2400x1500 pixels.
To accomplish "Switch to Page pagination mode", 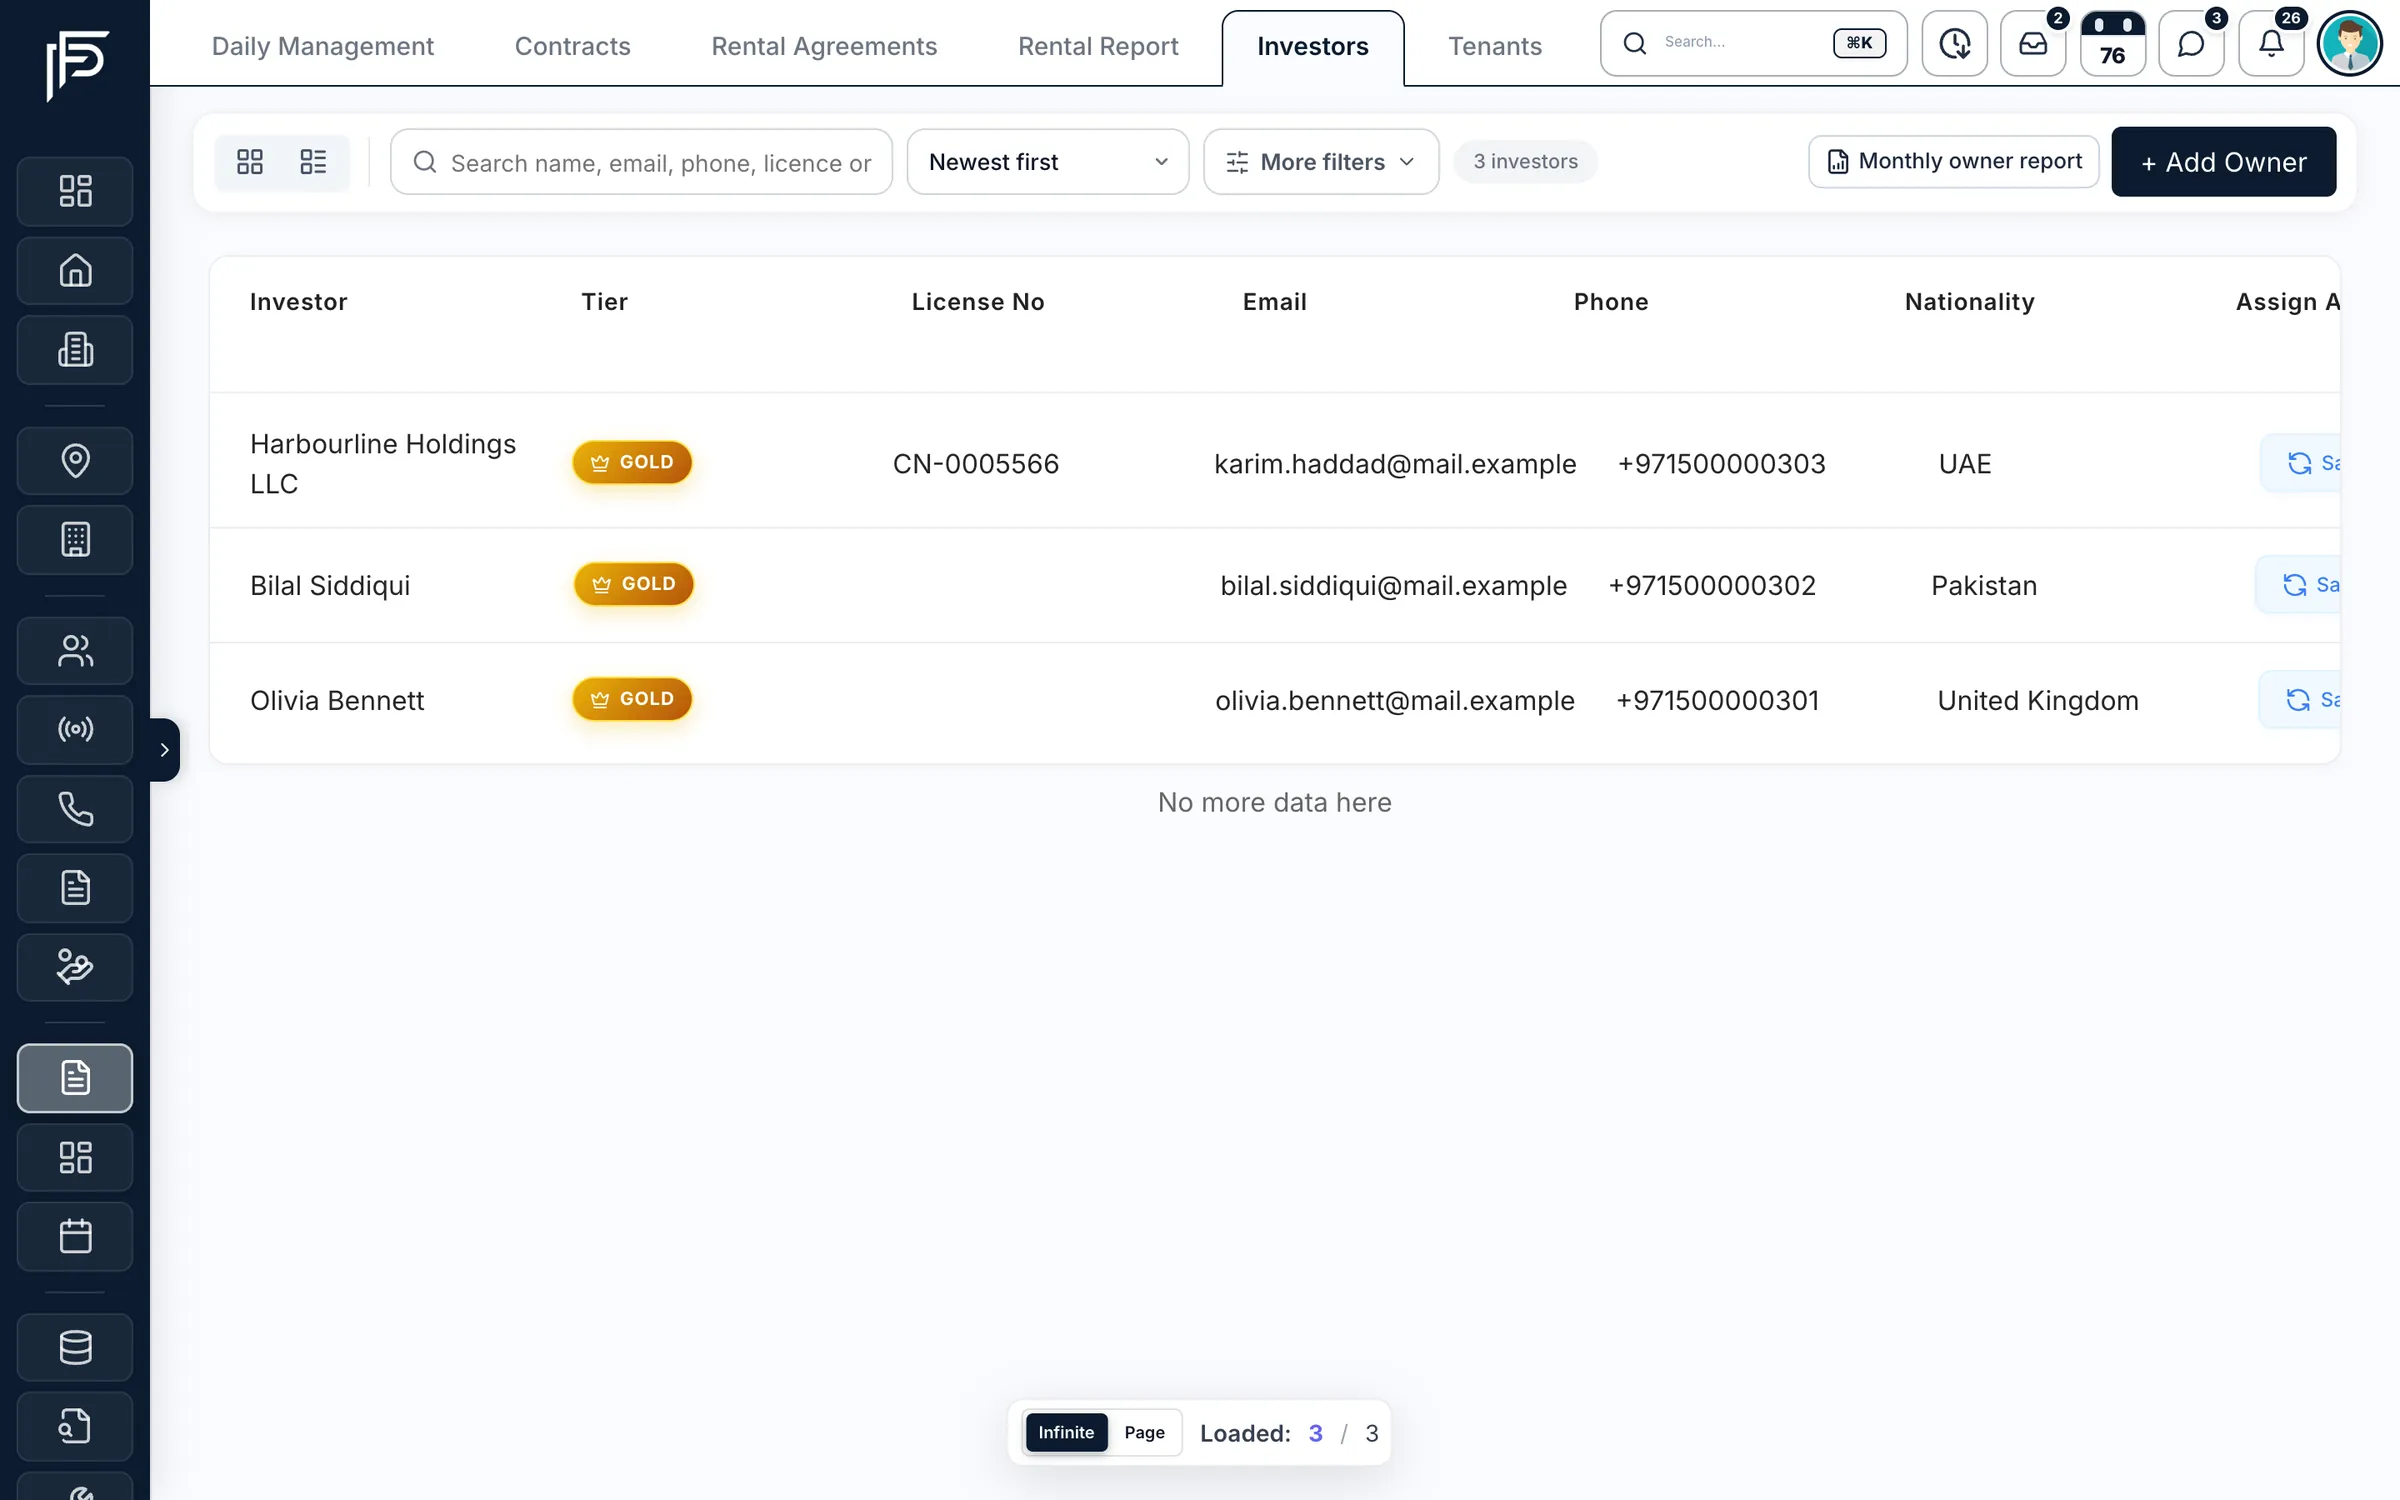I will click(x=1144, y=1432).
